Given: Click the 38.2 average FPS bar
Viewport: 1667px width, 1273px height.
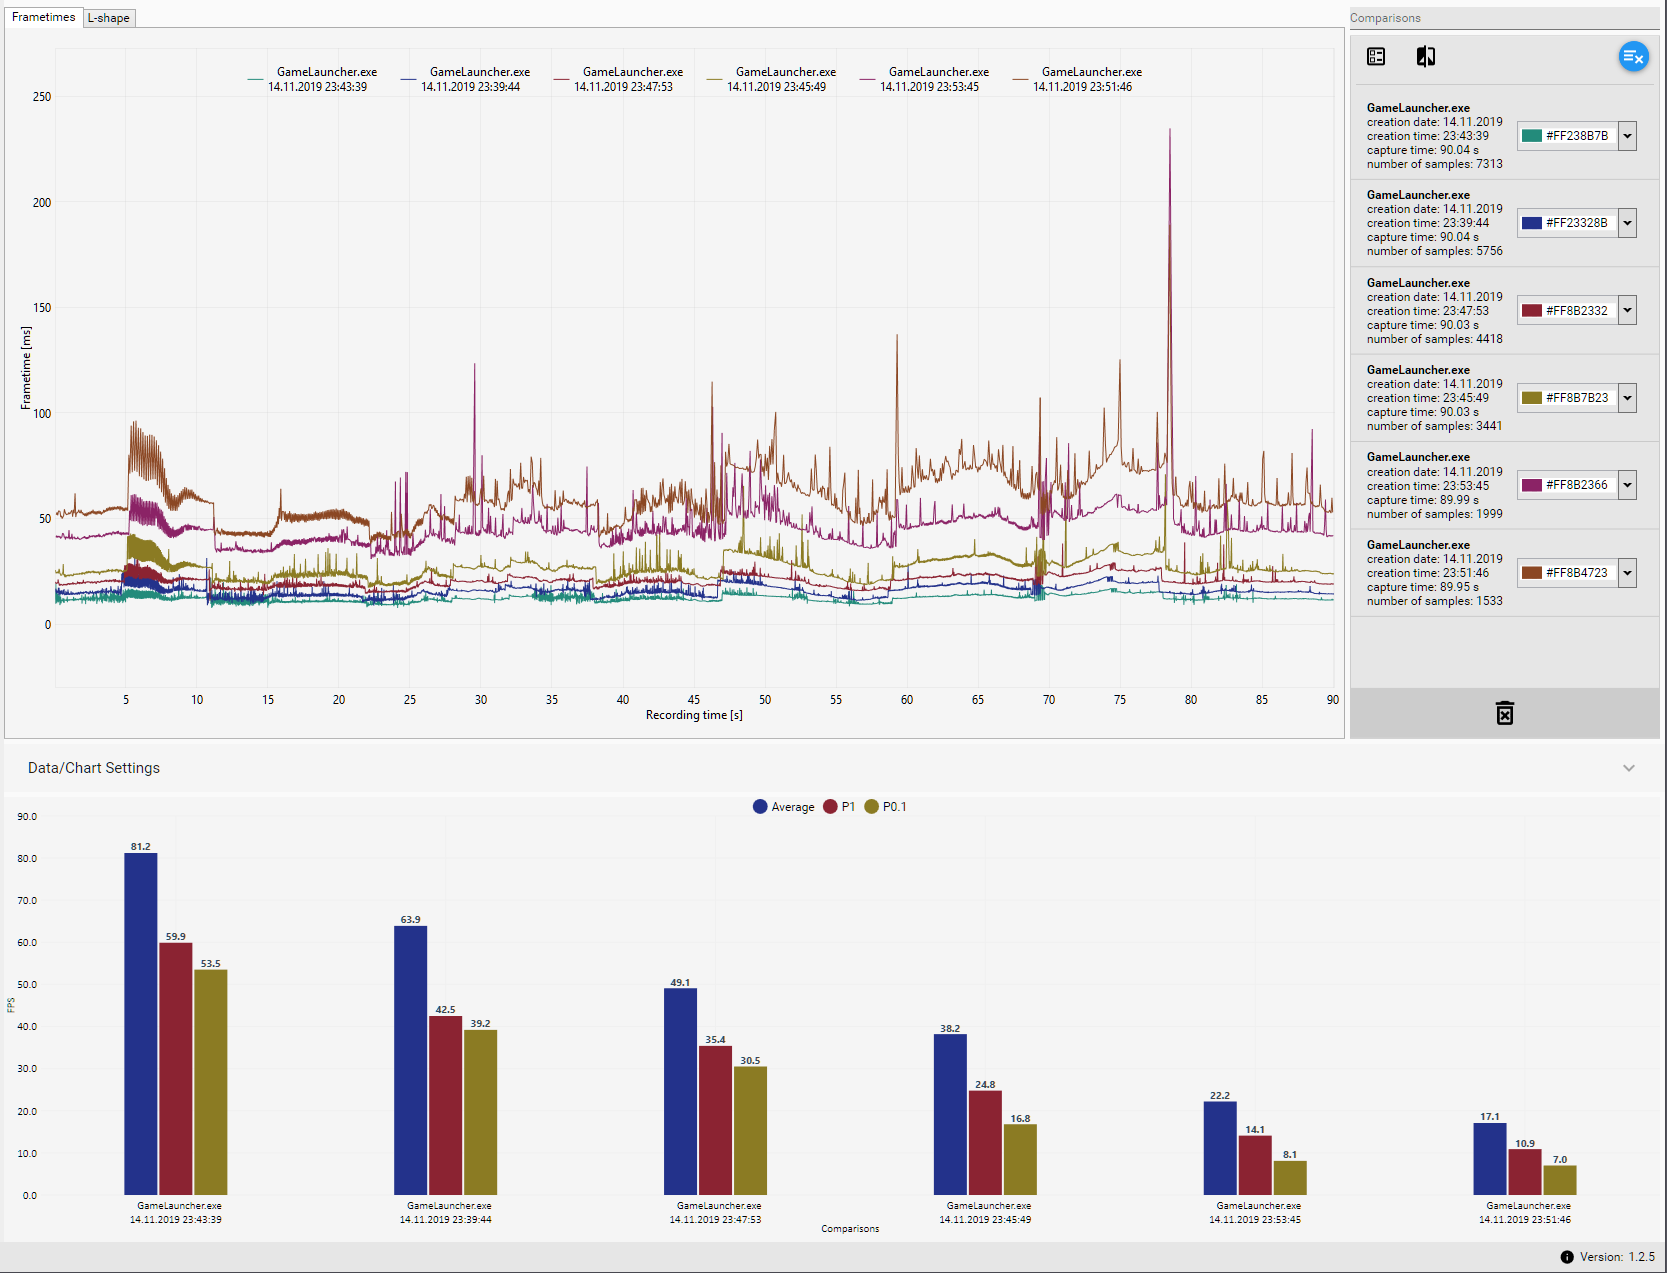Looking at the screenshot, I should point(950,1114).
